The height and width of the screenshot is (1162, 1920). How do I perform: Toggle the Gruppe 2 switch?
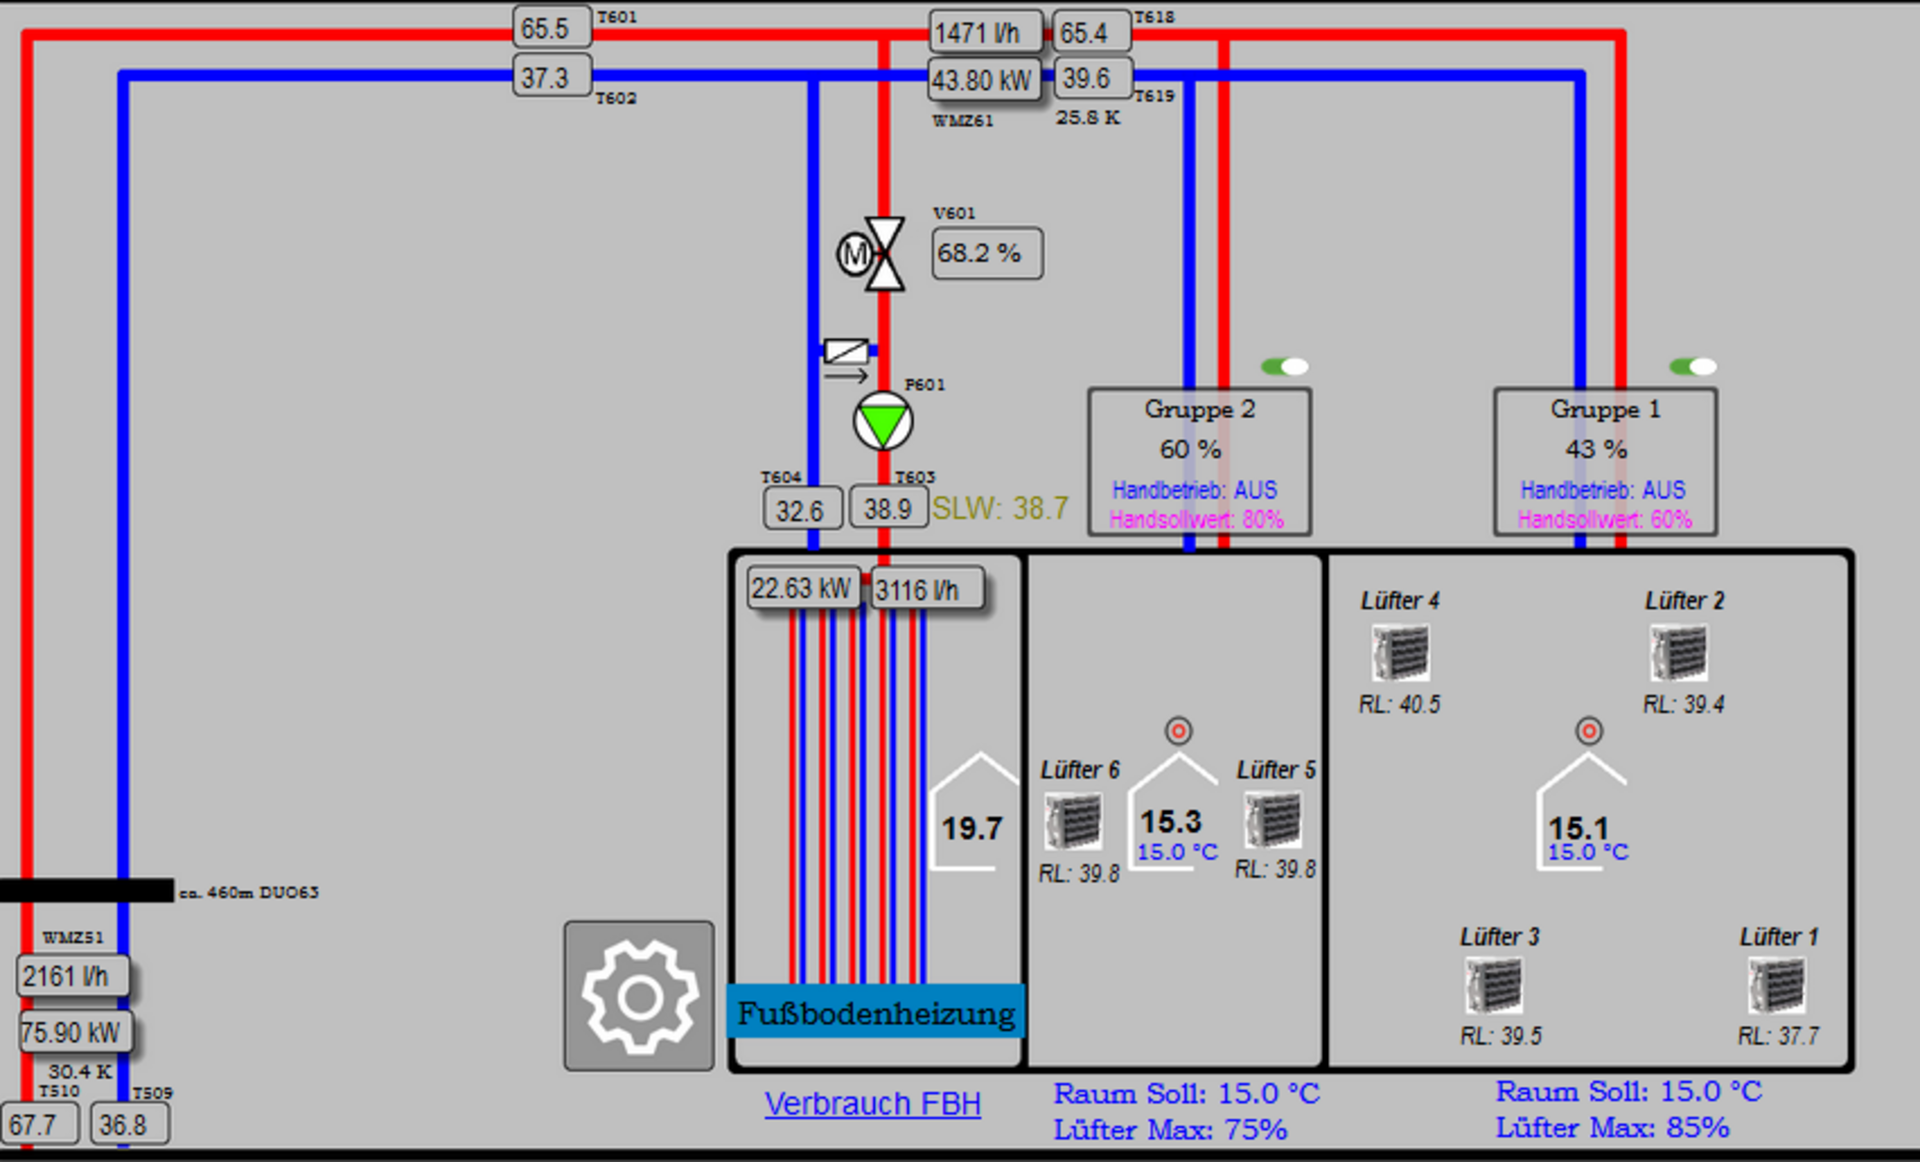pos(1285,367)
